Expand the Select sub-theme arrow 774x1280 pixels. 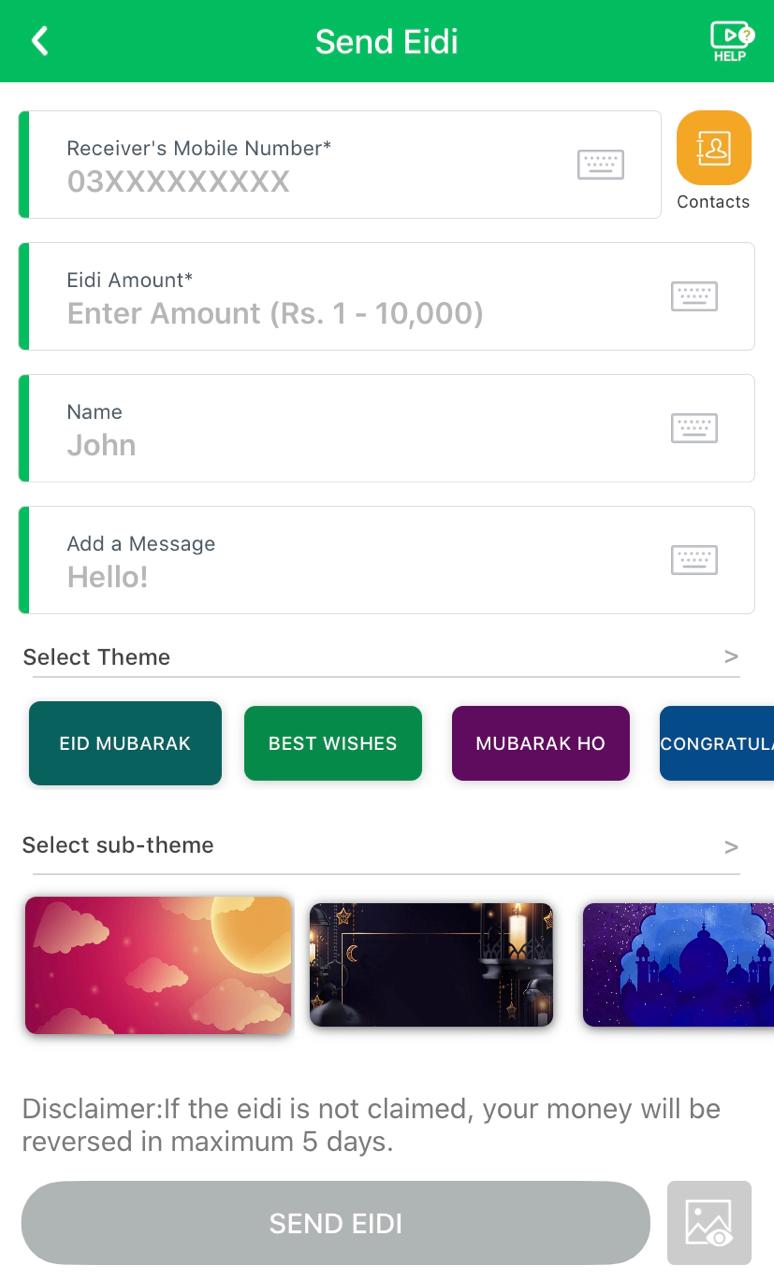[x=731, y=847]
